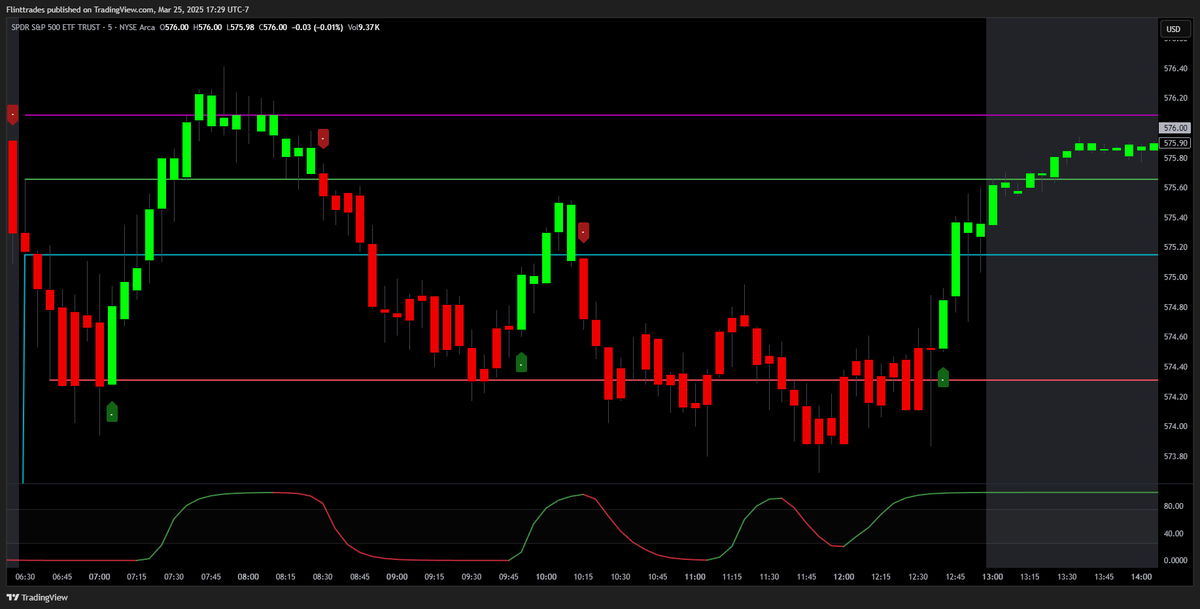The width and height of the screenshot is (1200, 609).
Task: Click the Flinttrades published header text
Action: pos(126,9)
